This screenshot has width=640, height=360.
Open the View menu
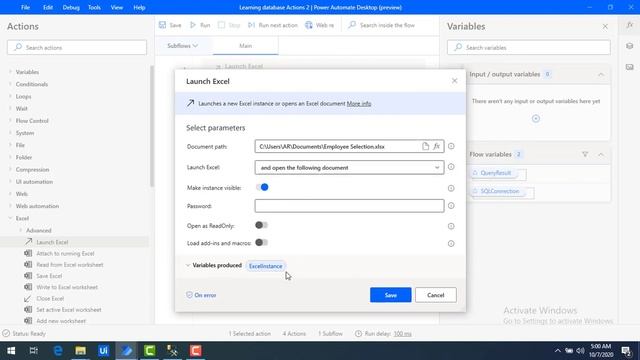pos(117,7)
